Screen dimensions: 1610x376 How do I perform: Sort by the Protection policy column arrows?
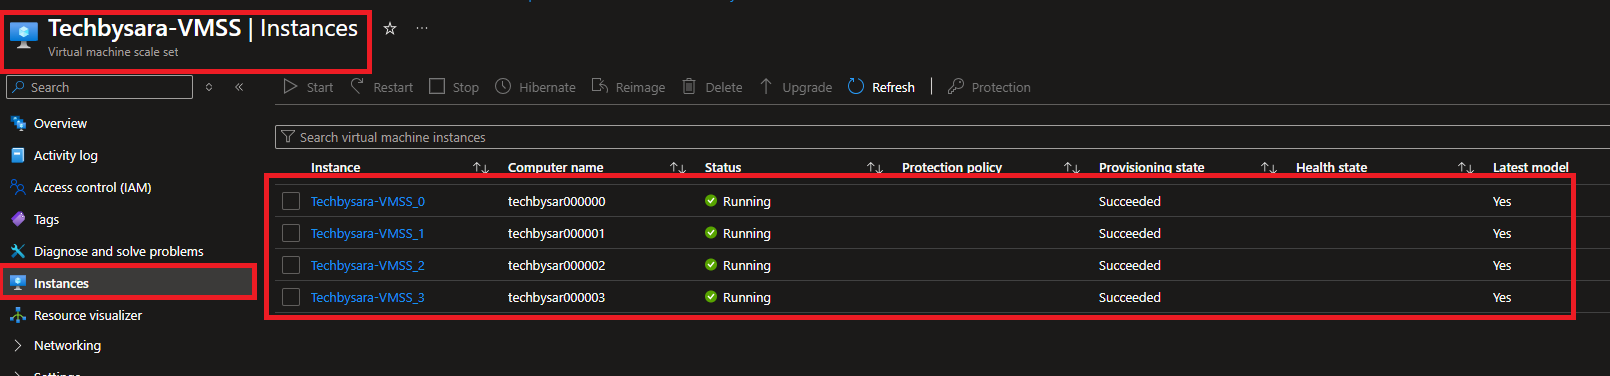click(1072, 168)
